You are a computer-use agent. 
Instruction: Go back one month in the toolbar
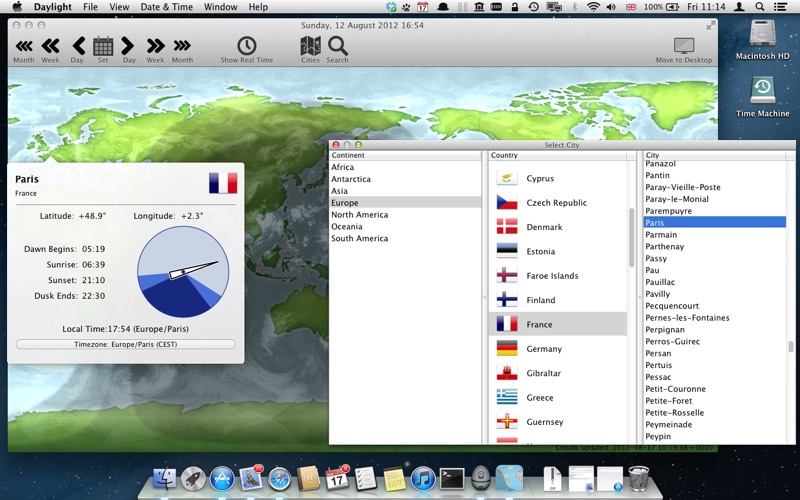pos(24,46)
